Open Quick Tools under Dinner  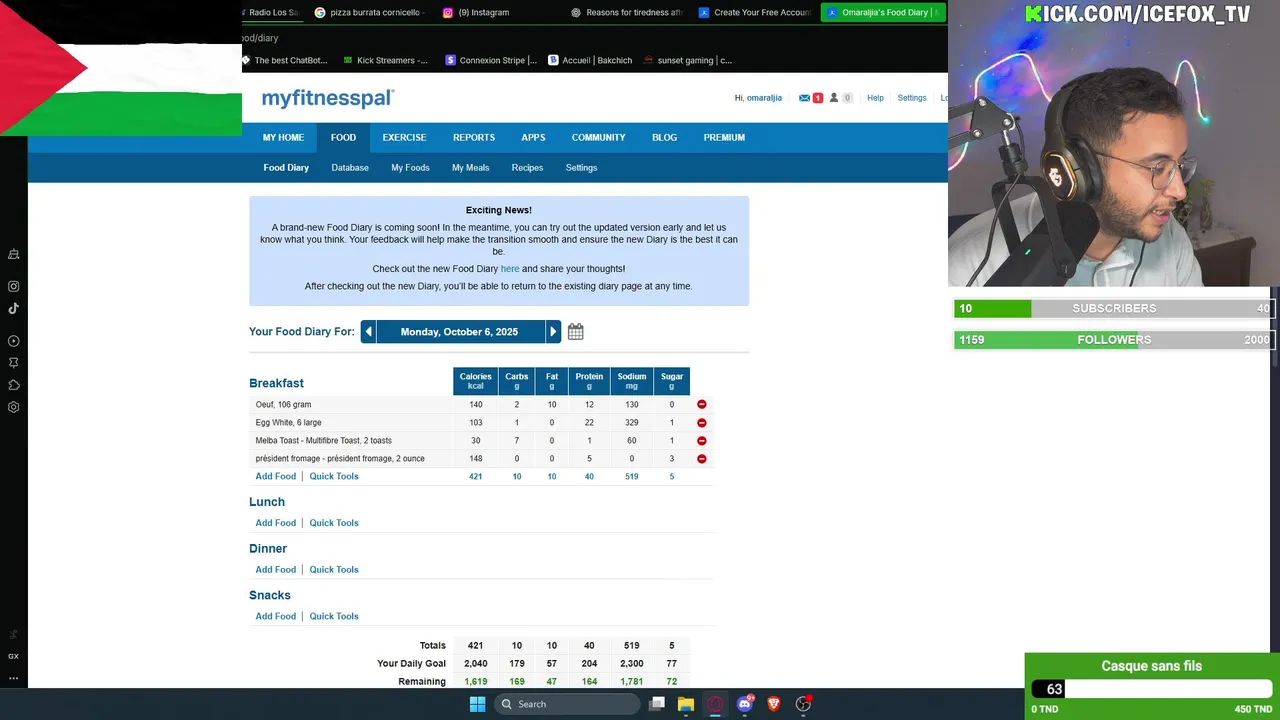point(334,570)
